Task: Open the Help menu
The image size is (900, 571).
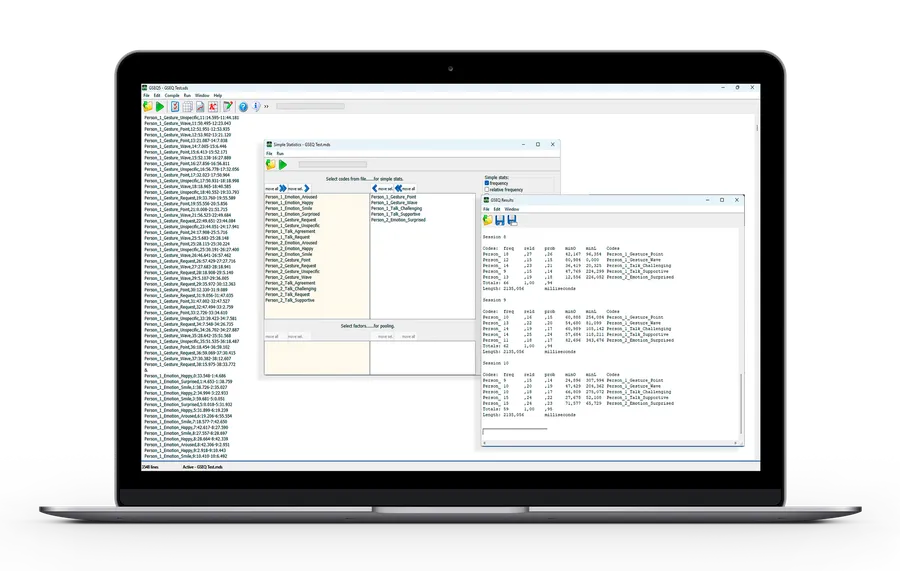Action: point(218,95)
